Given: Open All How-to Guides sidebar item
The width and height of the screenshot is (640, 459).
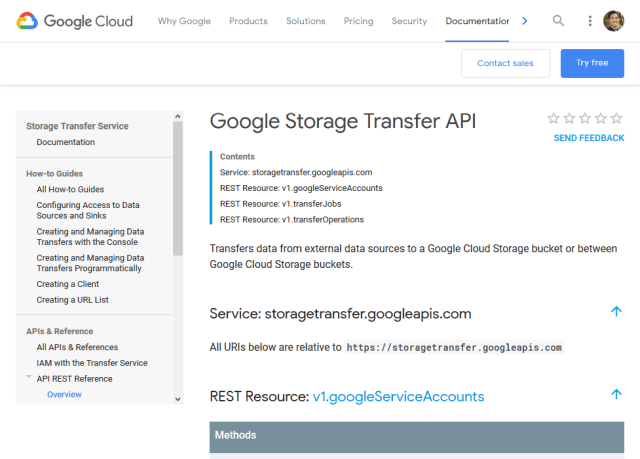Looking at the screenshot, I should pos(70,189).
